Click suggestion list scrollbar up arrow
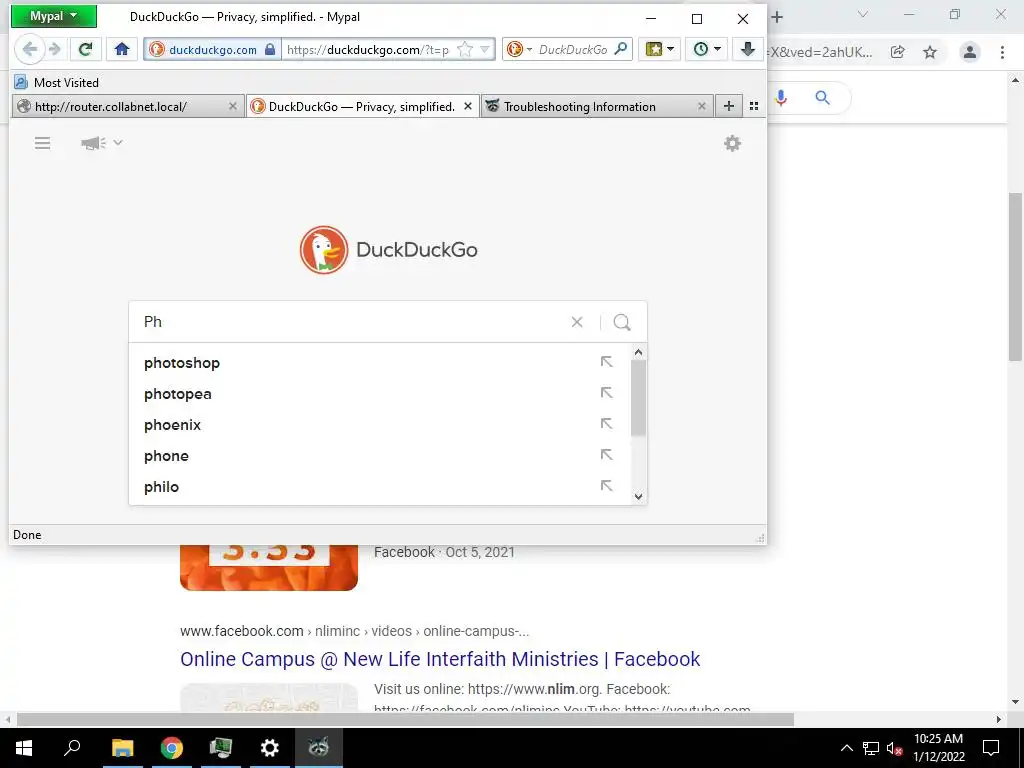 (x=639, y=352)
